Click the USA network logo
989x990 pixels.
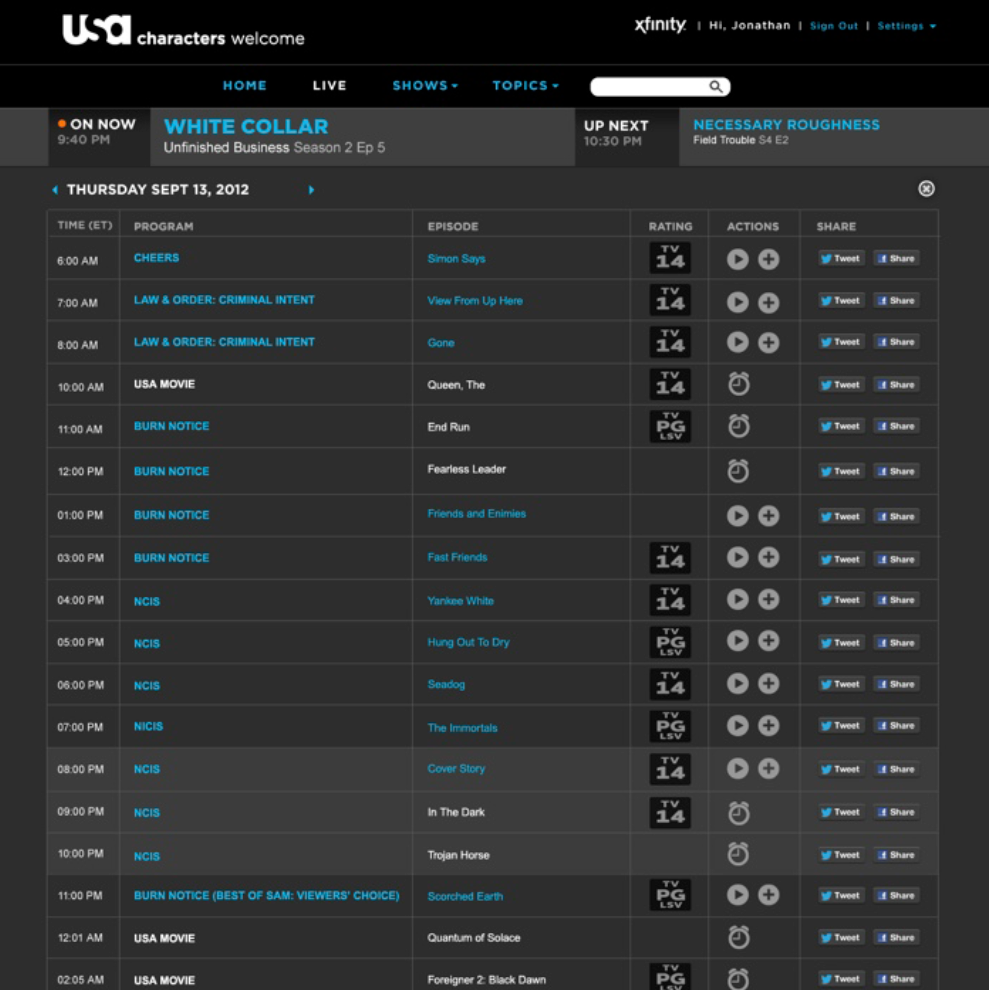97,29
